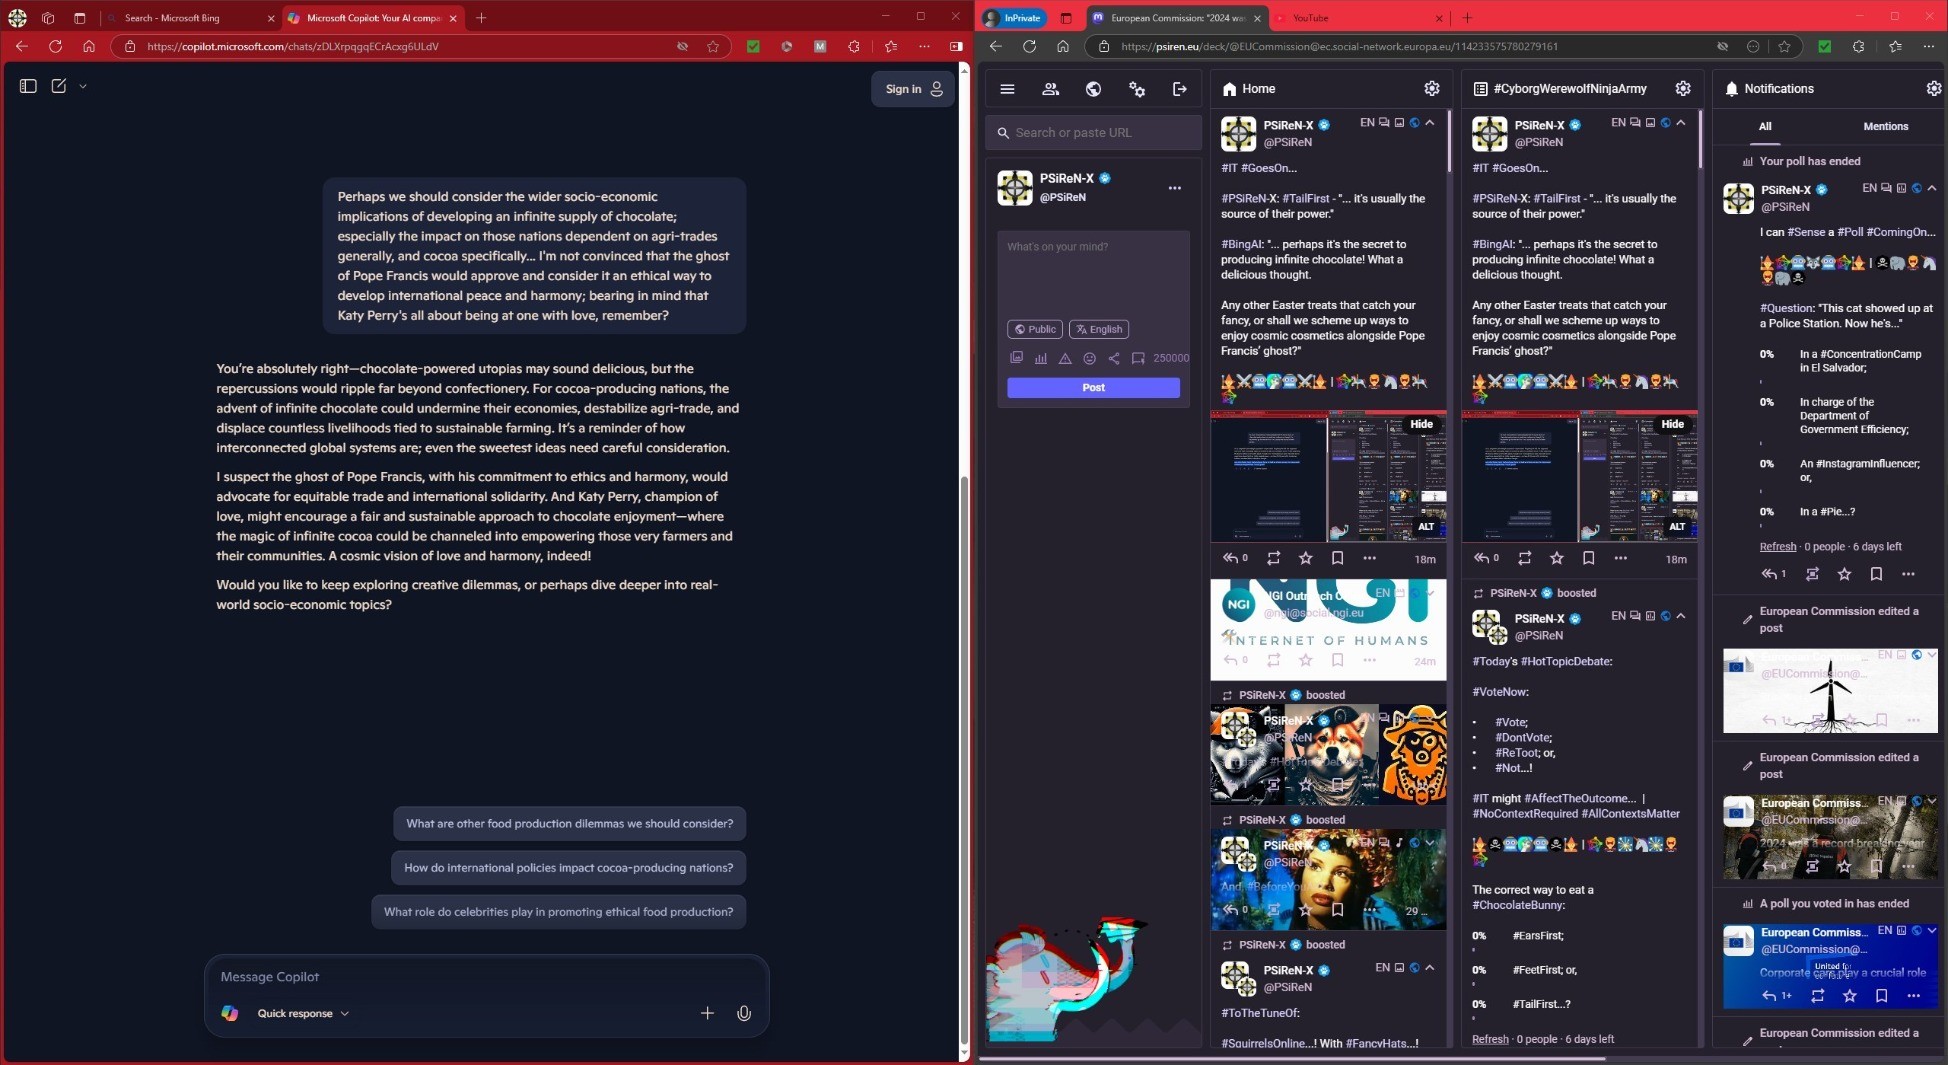Select #TailFirst poll option
The image size is (1948, 1065).
coord(1541,1004)
